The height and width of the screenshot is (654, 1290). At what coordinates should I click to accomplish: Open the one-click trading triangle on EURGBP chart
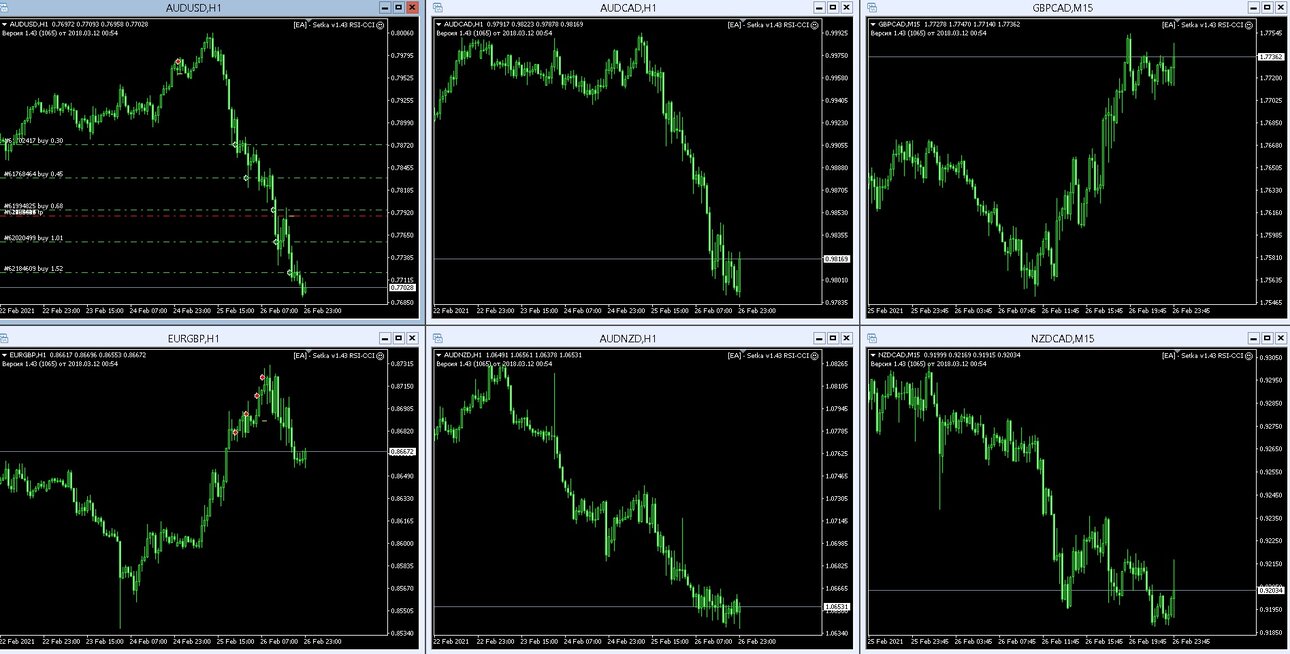click(5, 355)
